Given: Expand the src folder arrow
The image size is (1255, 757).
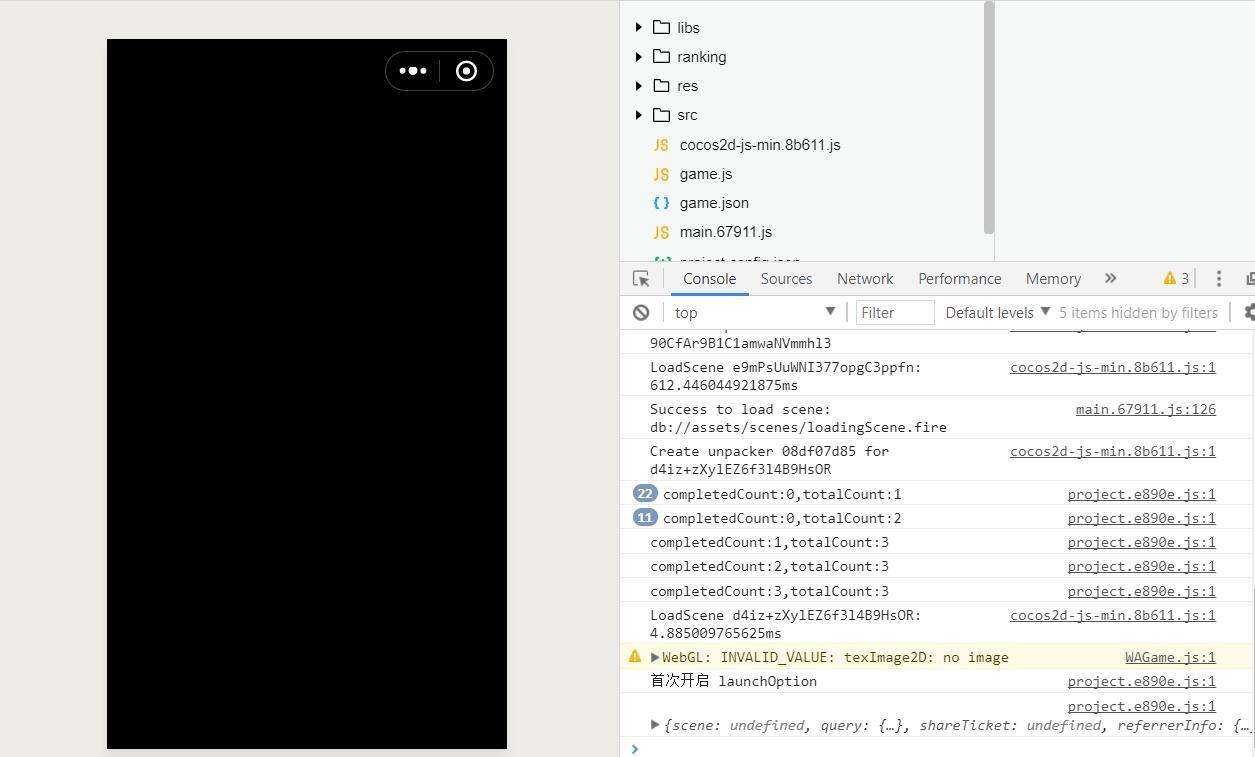Looking at the screenshot, I should click(639, 114).
